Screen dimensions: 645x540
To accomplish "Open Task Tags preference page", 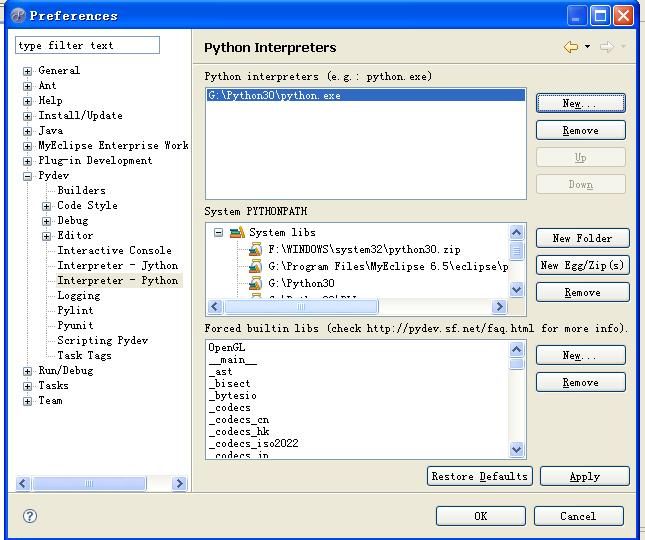I will [x=84, y=355].
